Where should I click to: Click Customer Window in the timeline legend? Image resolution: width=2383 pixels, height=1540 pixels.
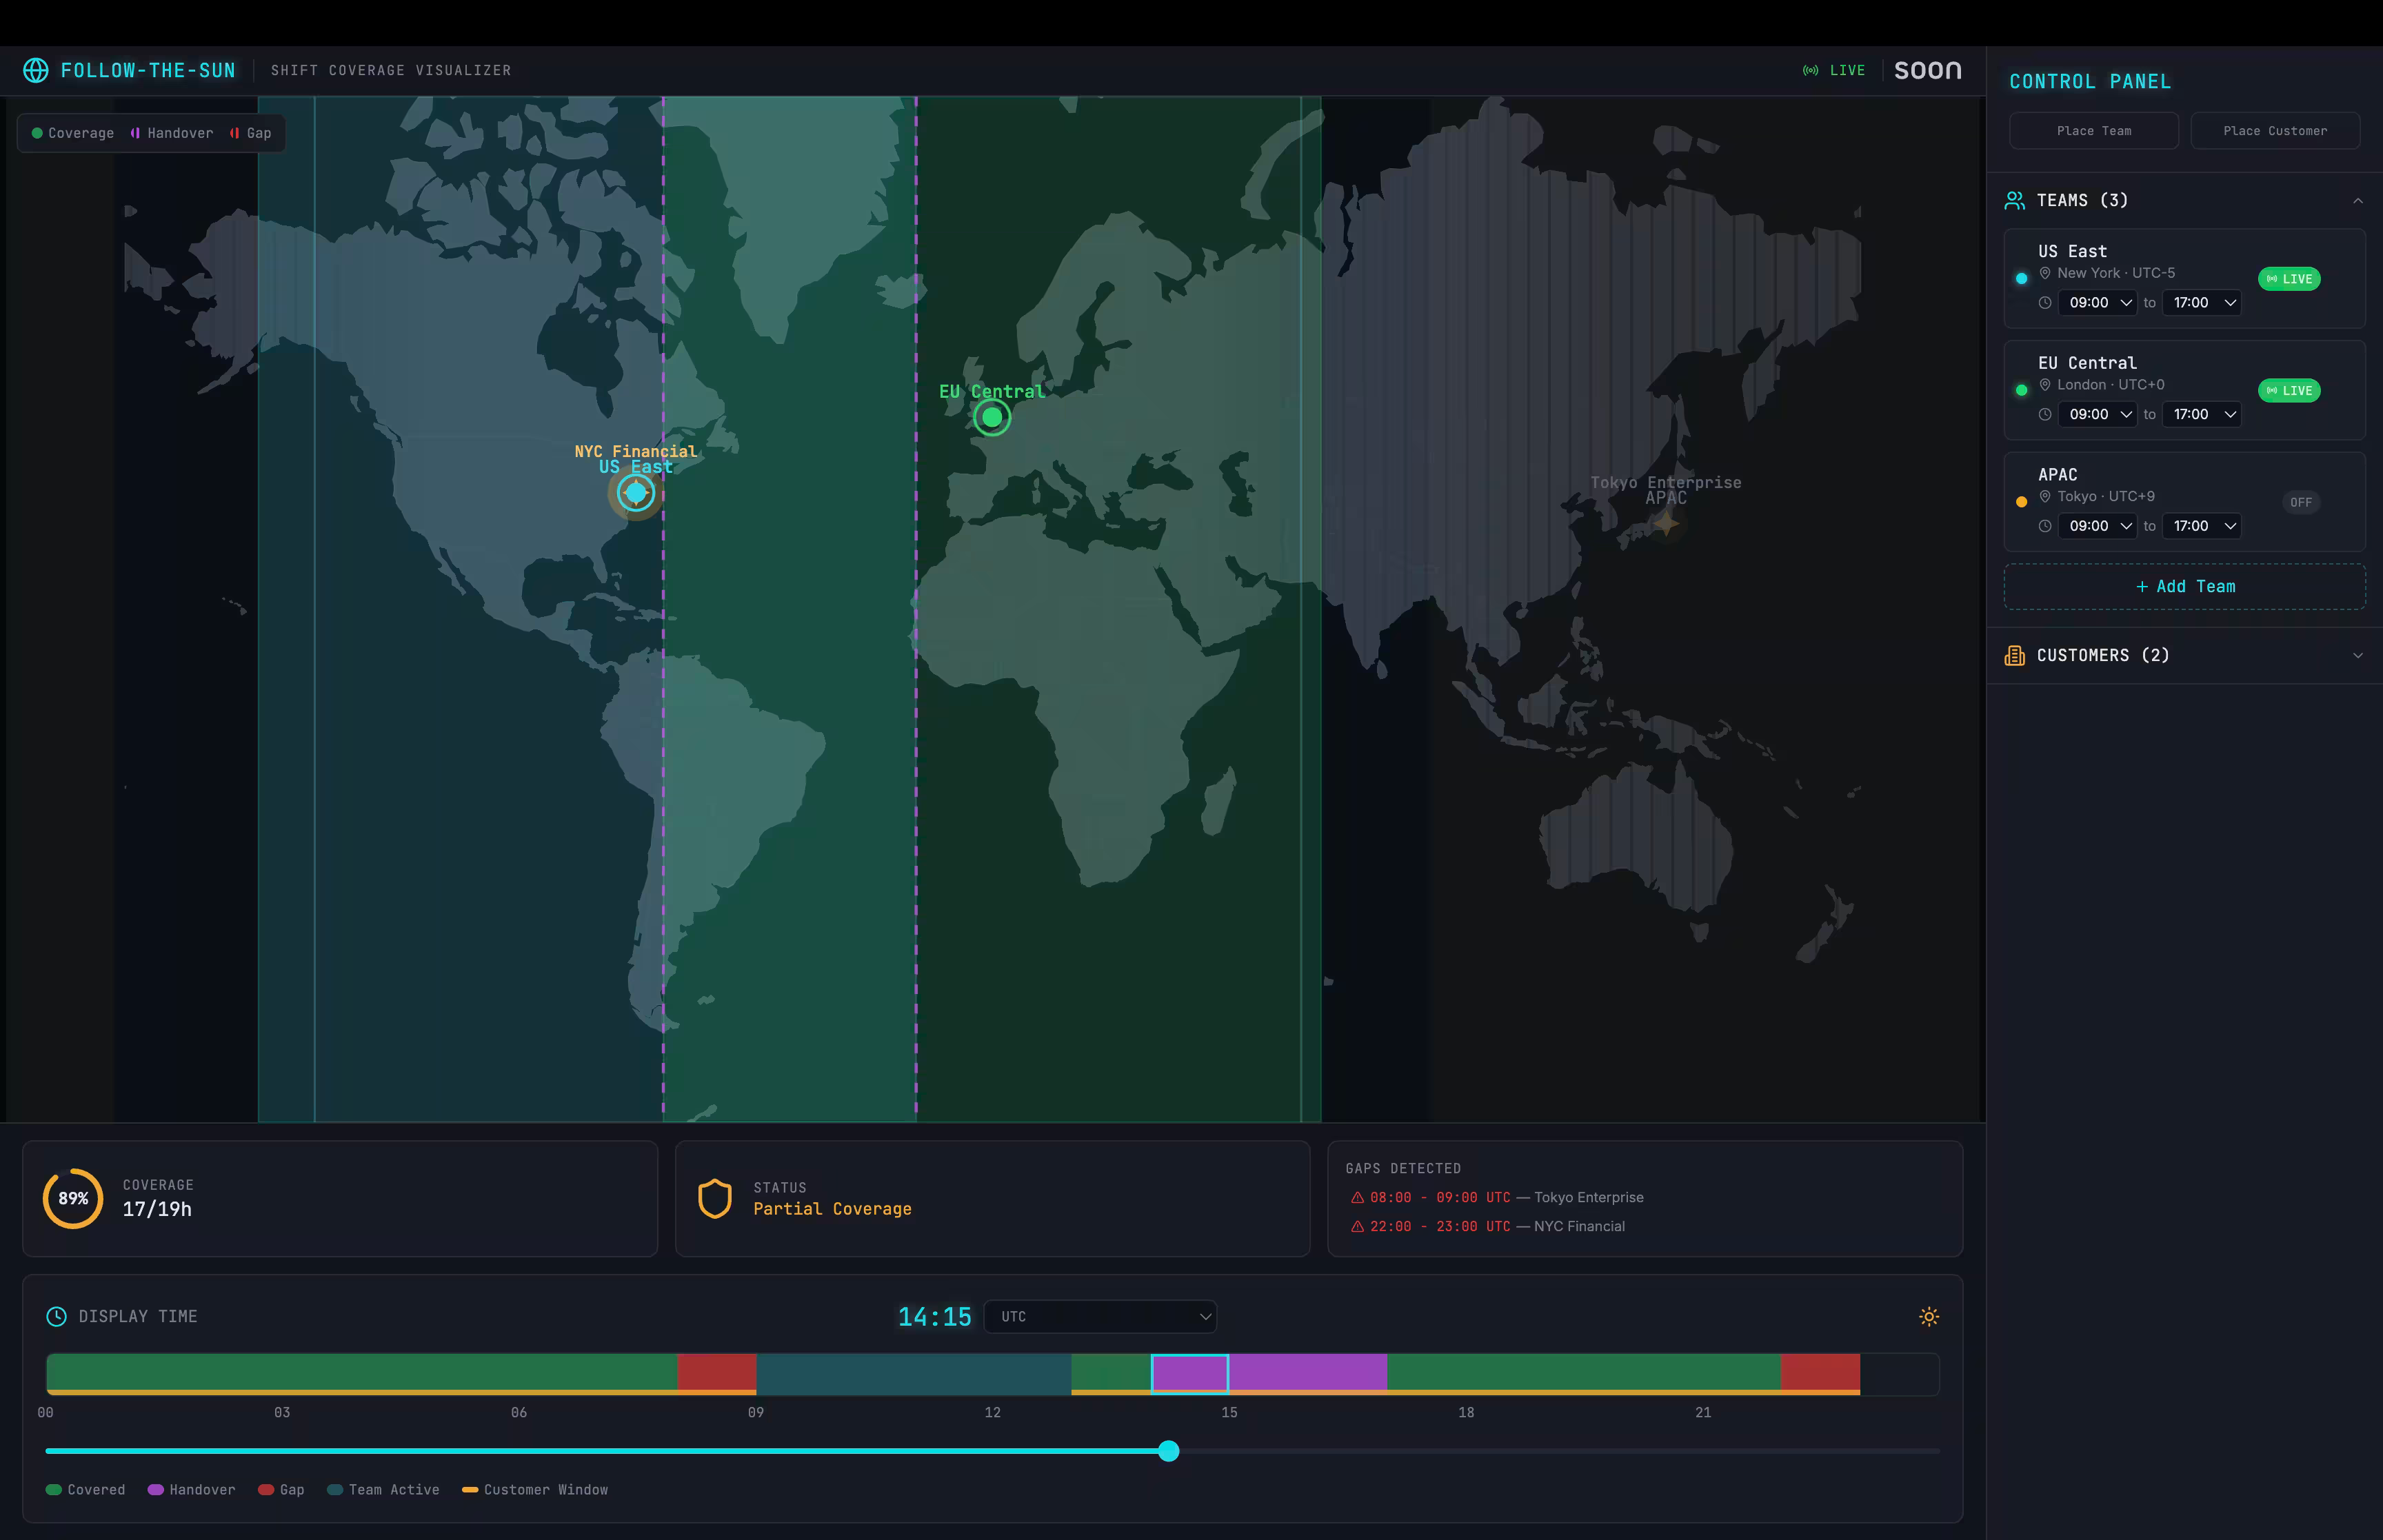coord(535,1490)
